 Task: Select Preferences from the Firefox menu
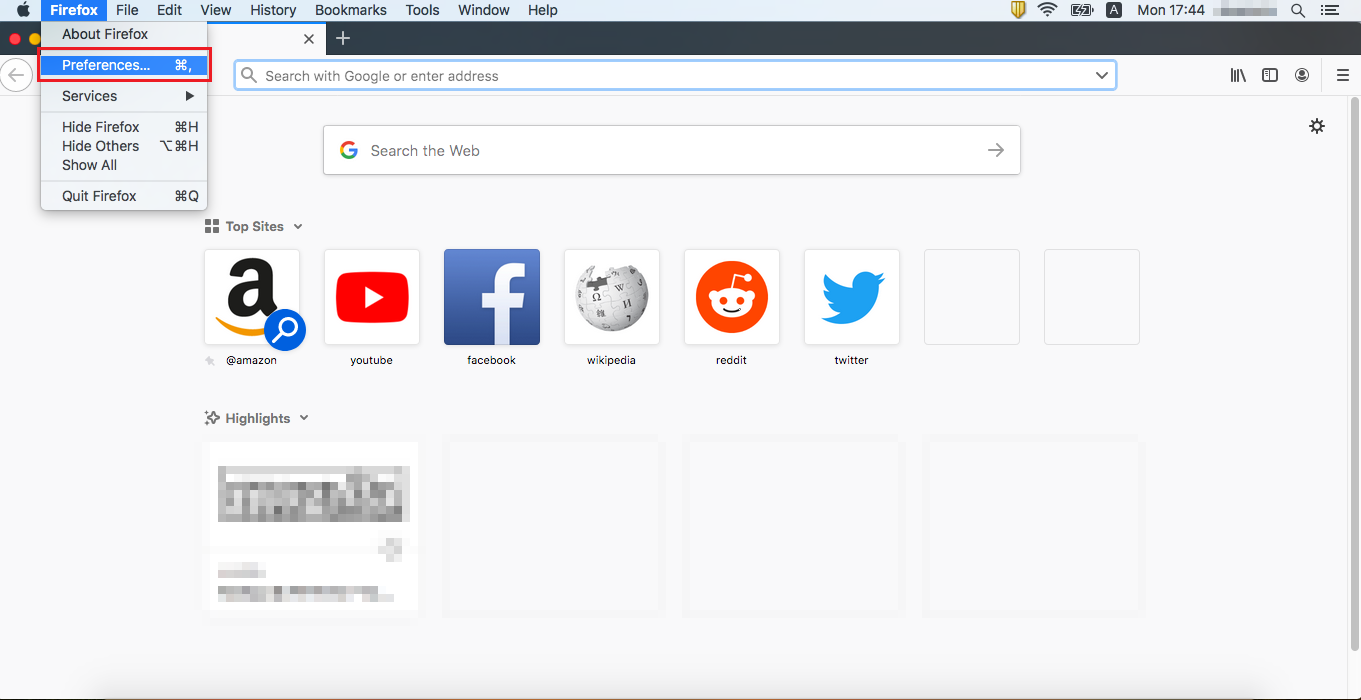[104, 64]
